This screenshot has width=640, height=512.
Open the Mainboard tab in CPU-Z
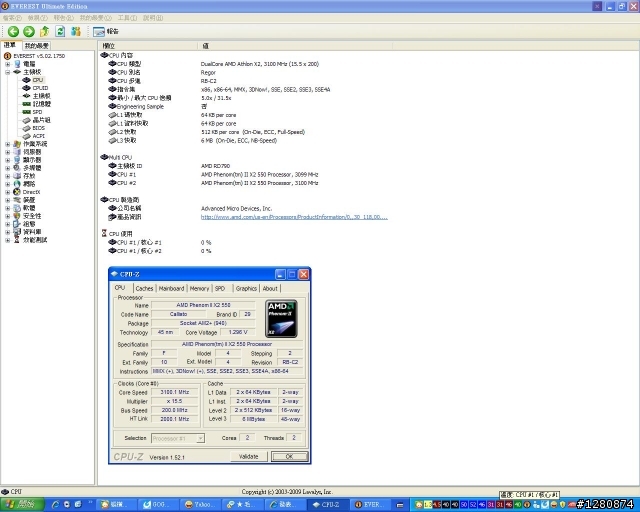tap(171, 288)
